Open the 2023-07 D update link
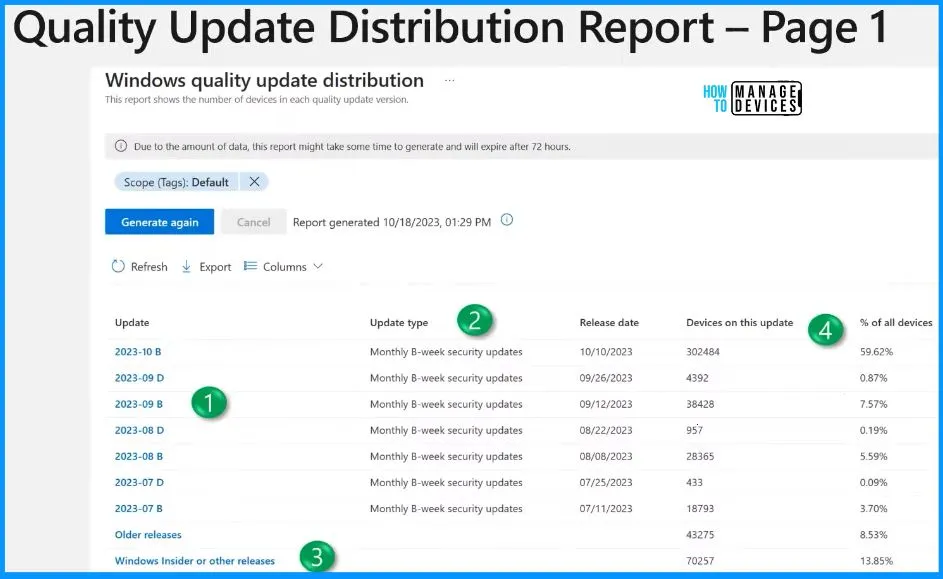The image size is (943, 579). pyautogui.click(x=140, y=482)
